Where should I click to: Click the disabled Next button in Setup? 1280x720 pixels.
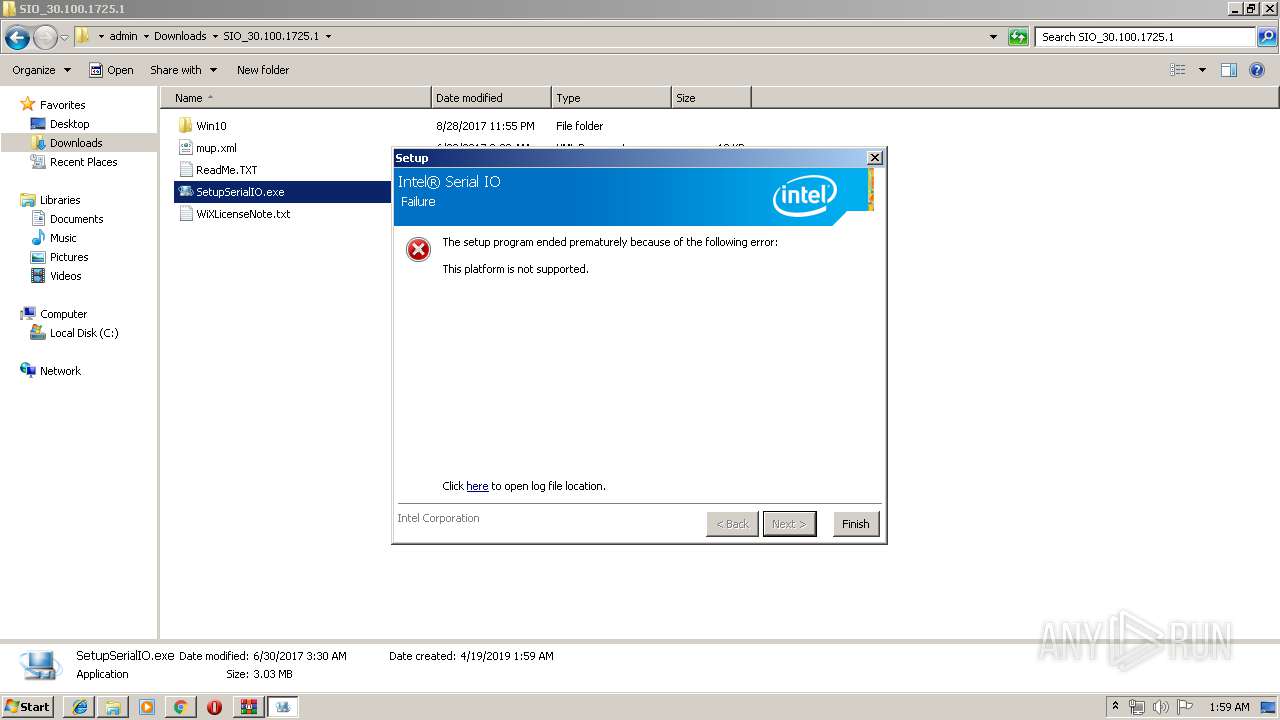(789, 524)
